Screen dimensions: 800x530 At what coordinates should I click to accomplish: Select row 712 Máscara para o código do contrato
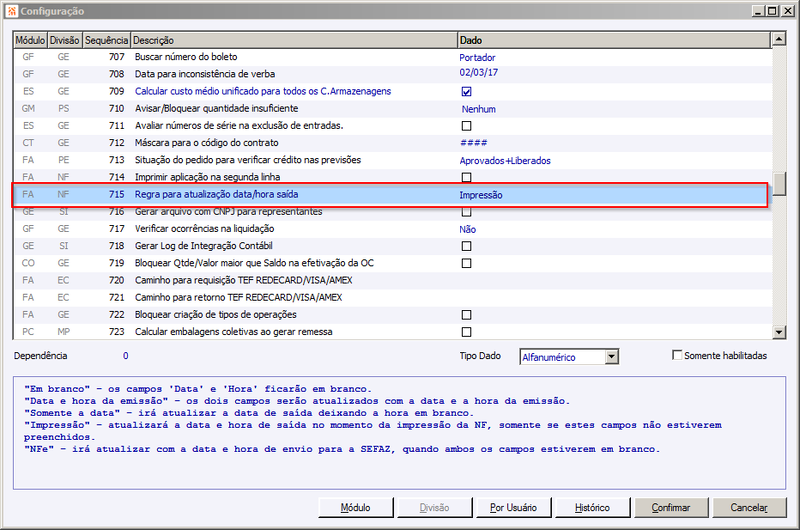pyautogui.click(x=392, y=143)
